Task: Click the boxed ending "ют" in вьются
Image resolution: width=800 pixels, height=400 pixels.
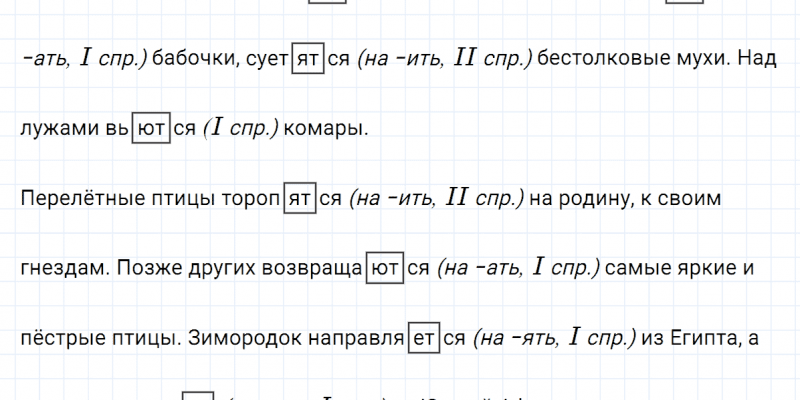Action: coord(151,129)
